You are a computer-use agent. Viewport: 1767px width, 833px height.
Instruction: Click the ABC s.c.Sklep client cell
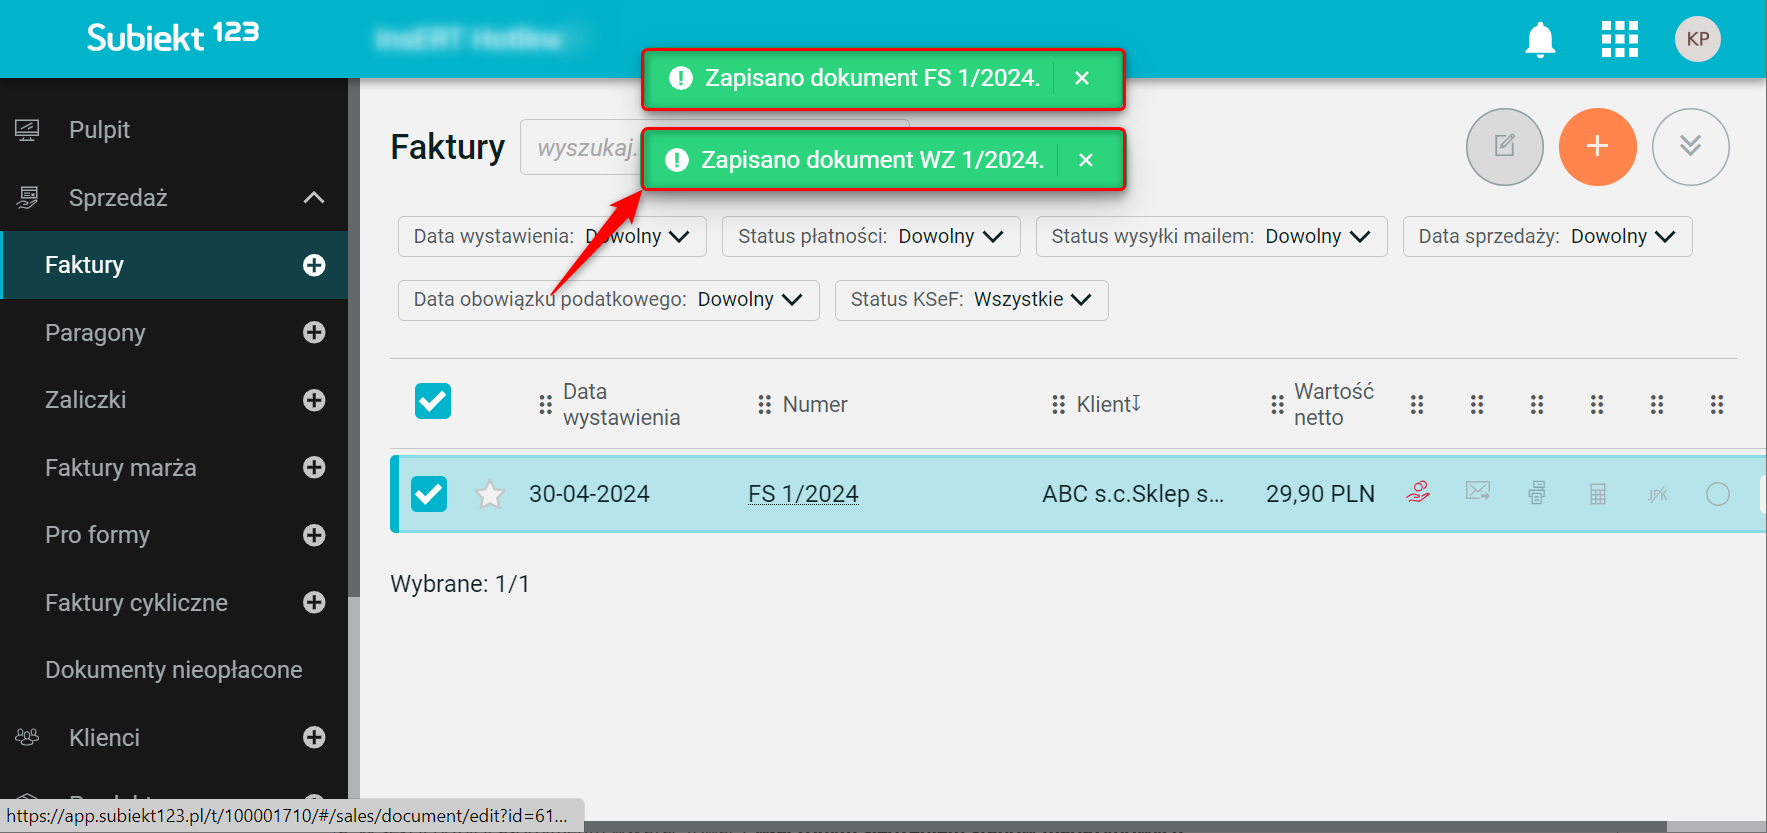tap(1133, 494)
